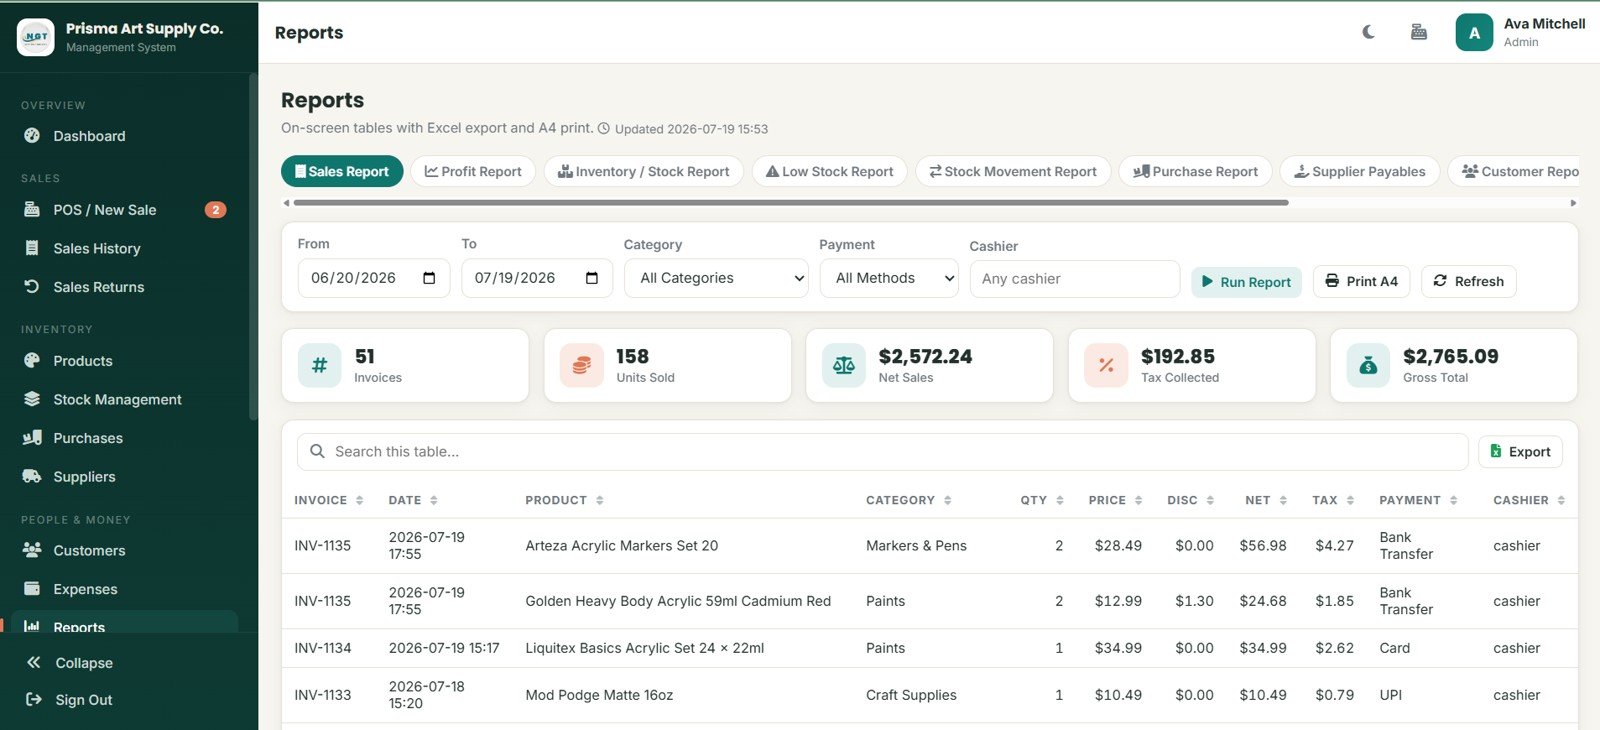Click Mod Podge Matte 16oz product
The height and width of the screenshot is (730, 1600).
tap(599, 695)
